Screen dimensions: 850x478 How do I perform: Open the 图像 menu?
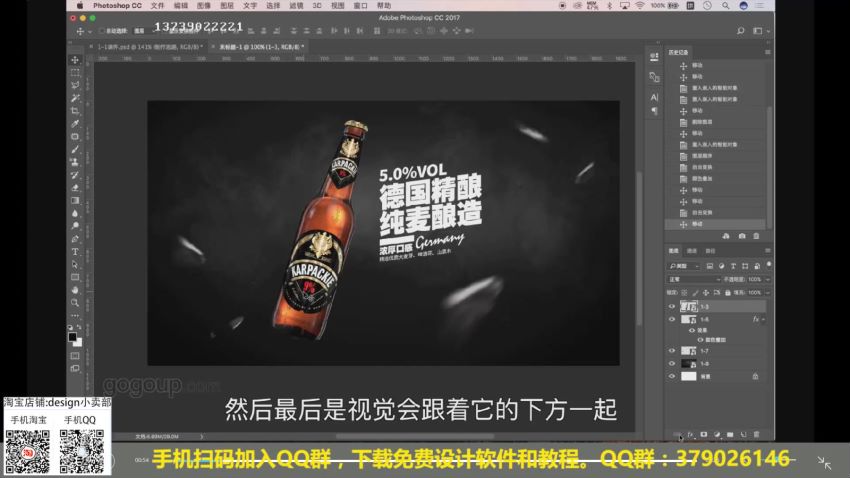point(203,5)
